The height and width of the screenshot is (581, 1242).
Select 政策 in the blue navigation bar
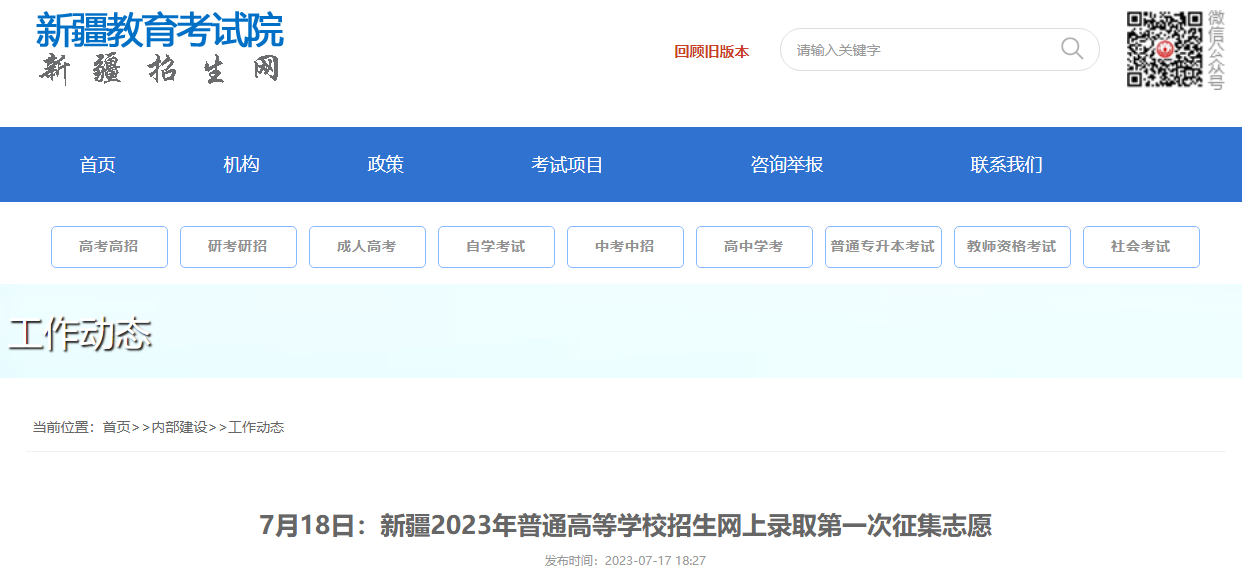coord(386,165)
